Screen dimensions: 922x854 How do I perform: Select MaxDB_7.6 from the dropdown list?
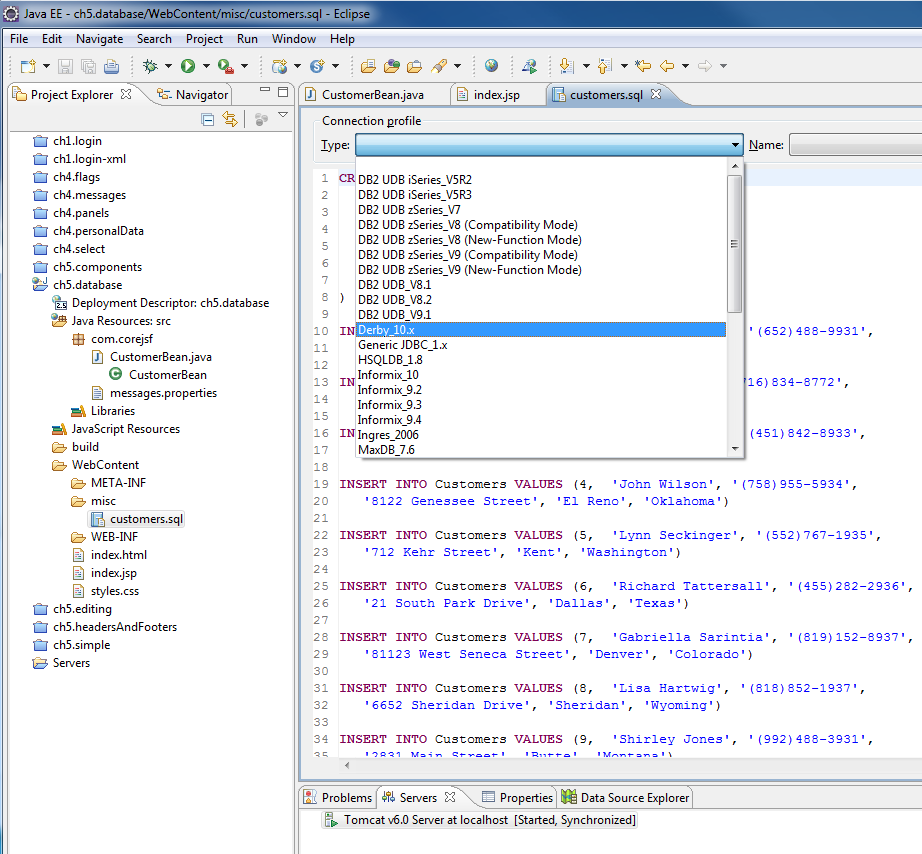point(541,450)
